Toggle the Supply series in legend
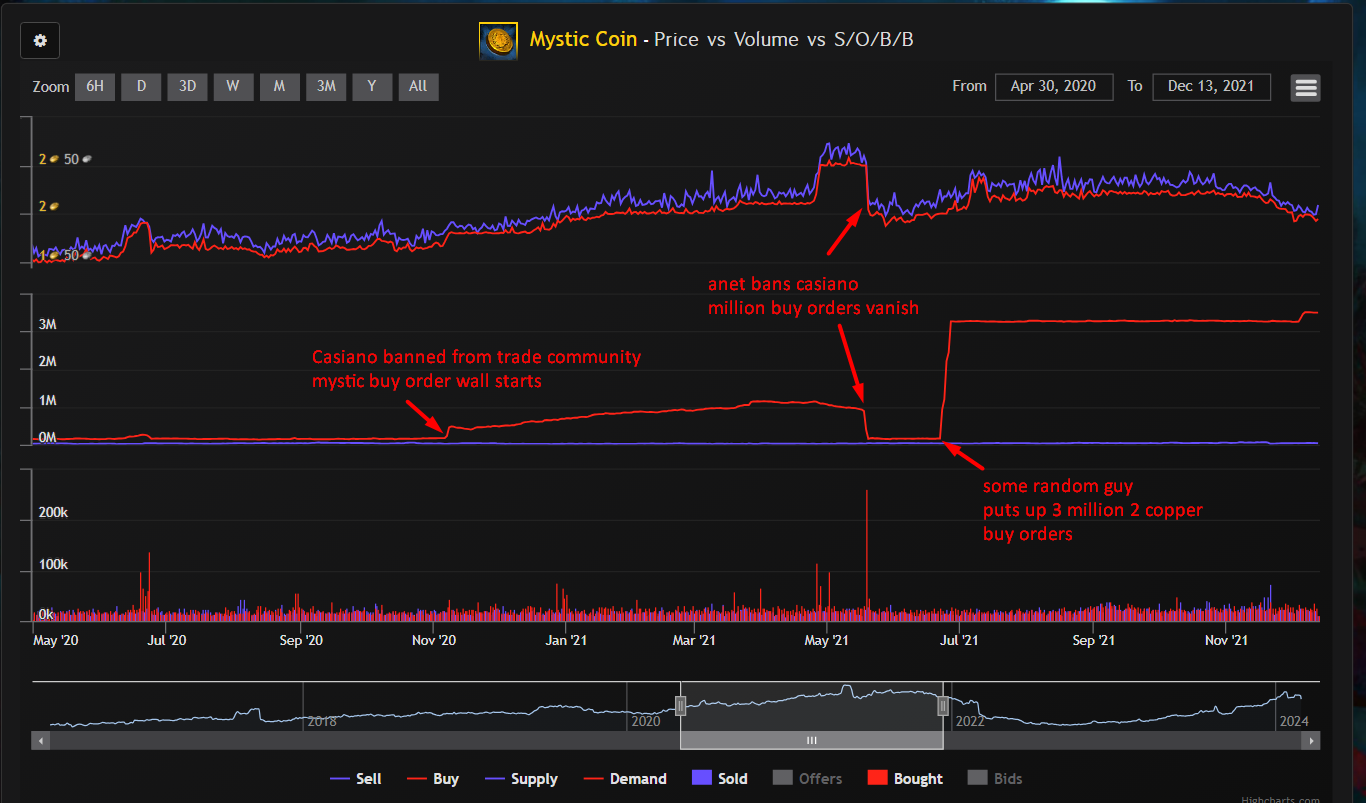The image size is (1366, 803). pyautogui.click(x=520, y=779)
